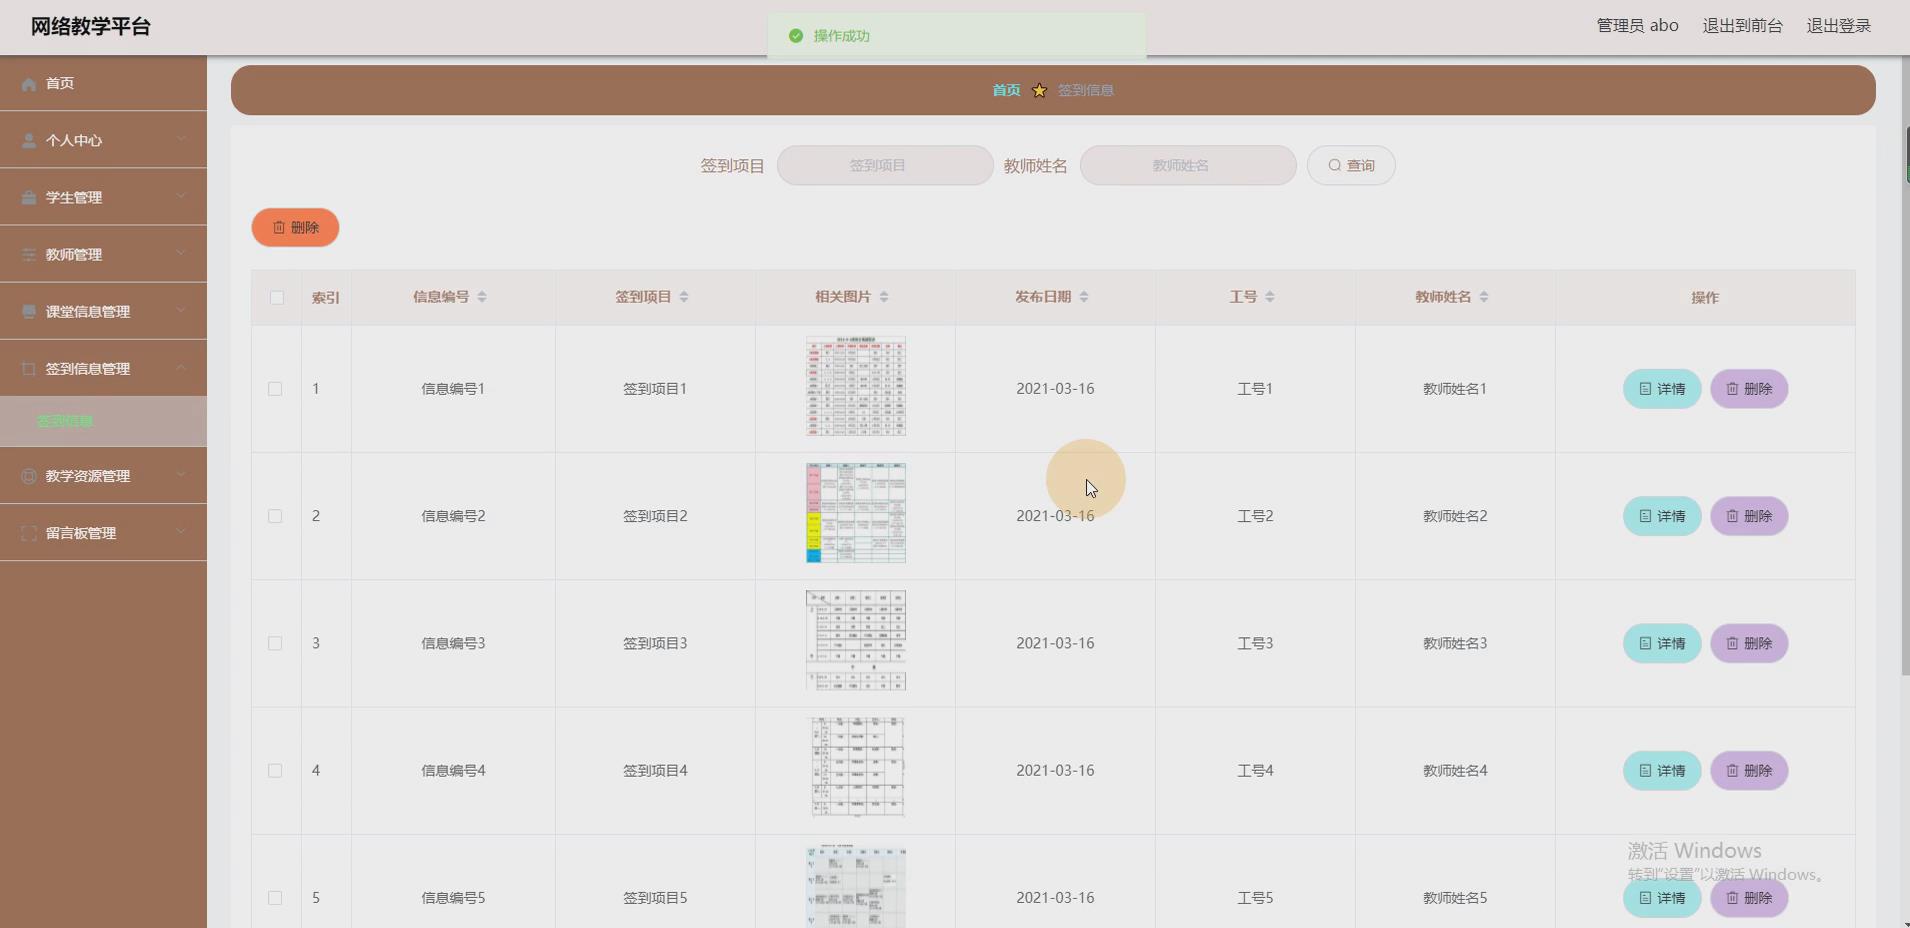Click the 学生管理 sidebar icon

pyautogui.click(x=27, y=197)
